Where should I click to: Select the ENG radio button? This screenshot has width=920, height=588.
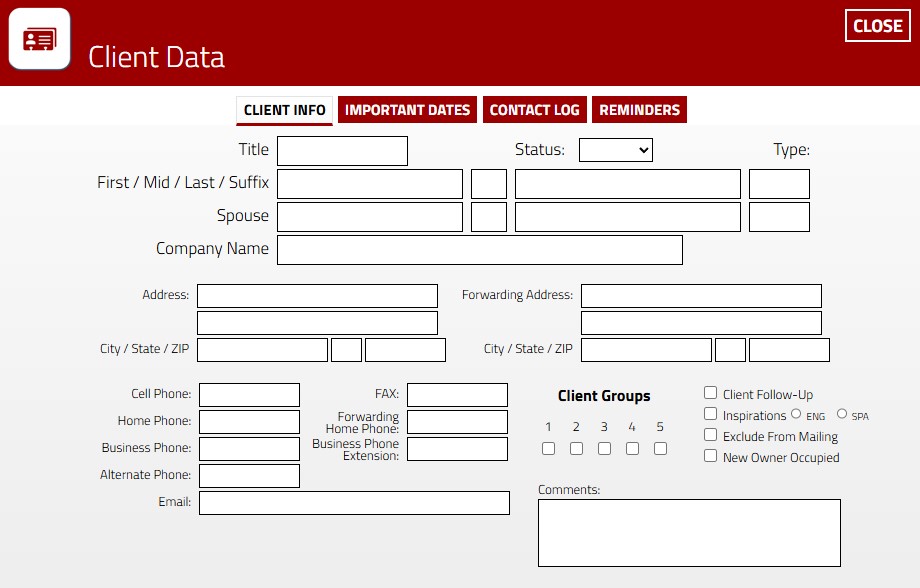(x=796, y=414)
